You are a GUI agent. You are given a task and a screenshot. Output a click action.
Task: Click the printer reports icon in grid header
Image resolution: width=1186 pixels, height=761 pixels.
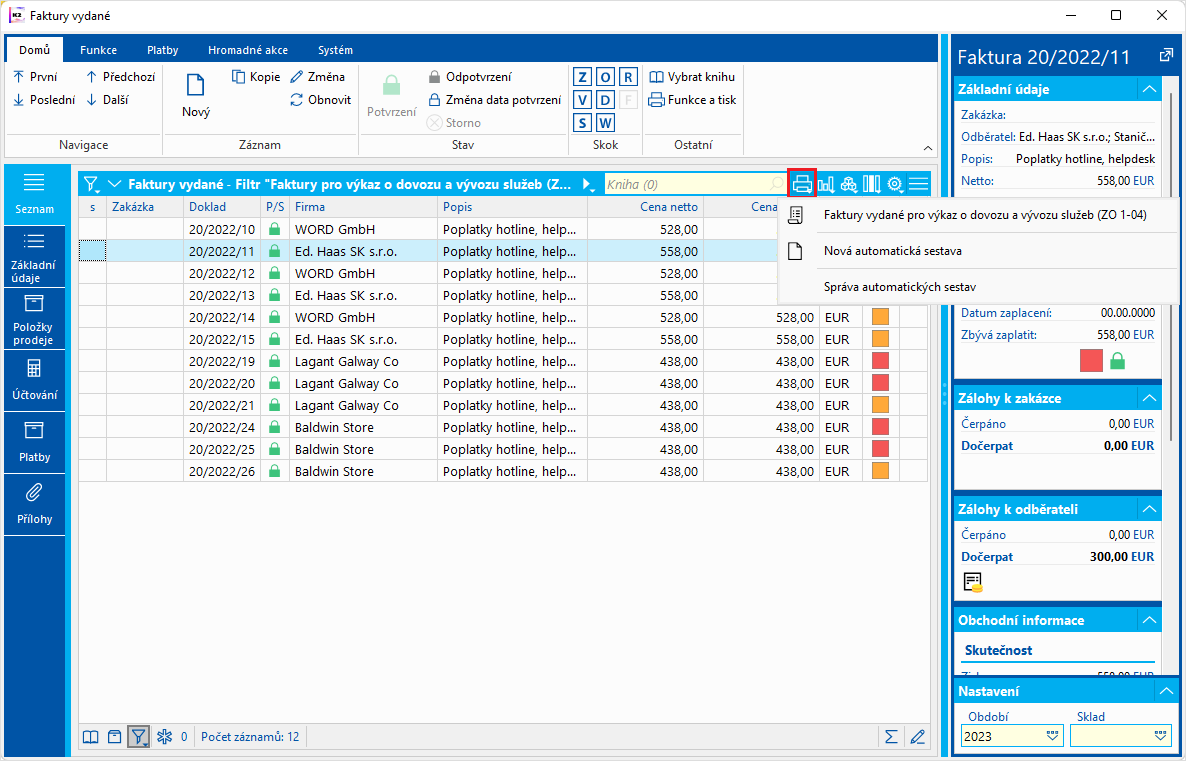802,184
